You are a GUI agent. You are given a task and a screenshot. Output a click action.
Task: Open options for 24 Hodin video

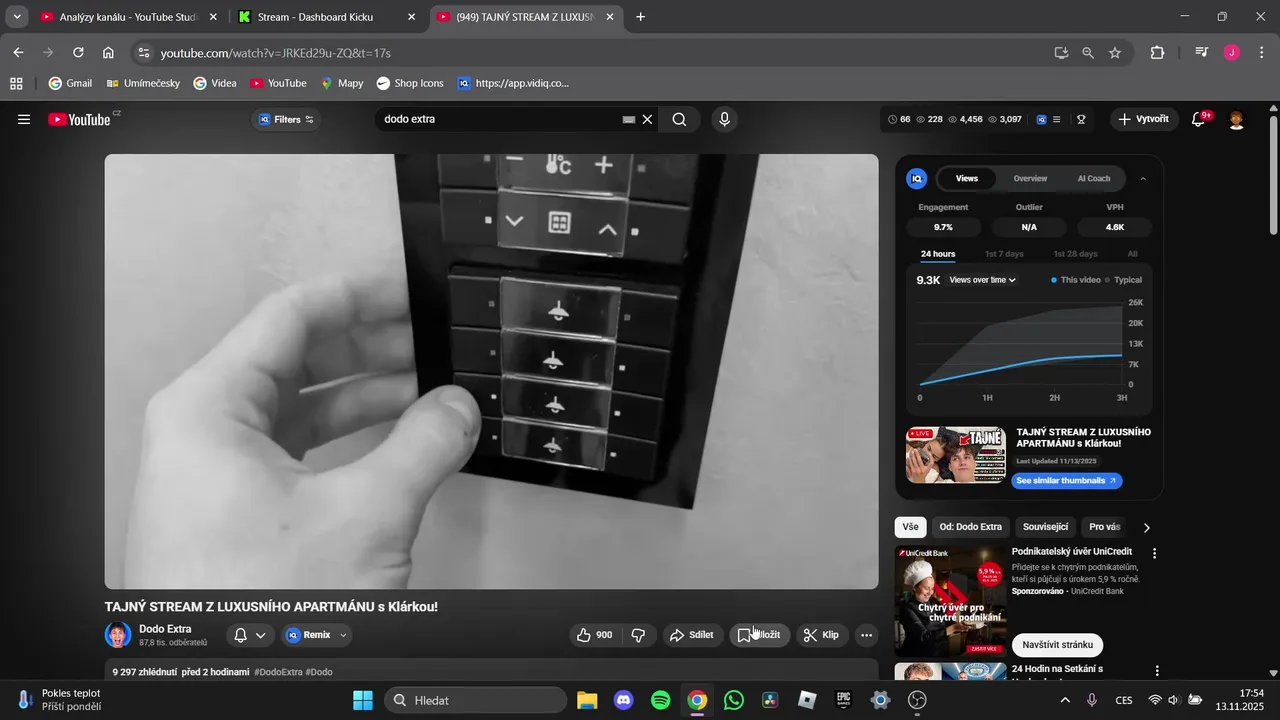[1155, 671]
